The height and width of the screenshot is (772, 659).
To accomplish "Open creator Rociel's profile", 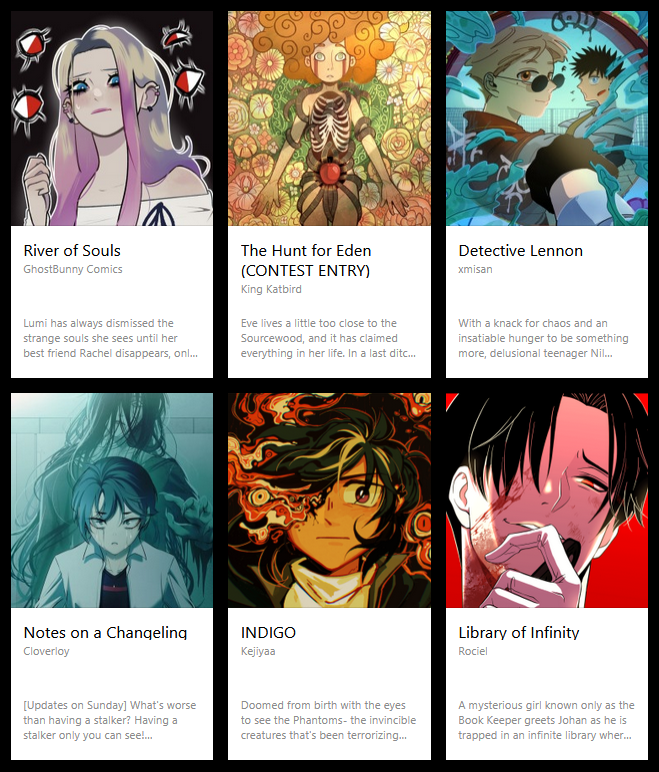I will coord(473,651).
